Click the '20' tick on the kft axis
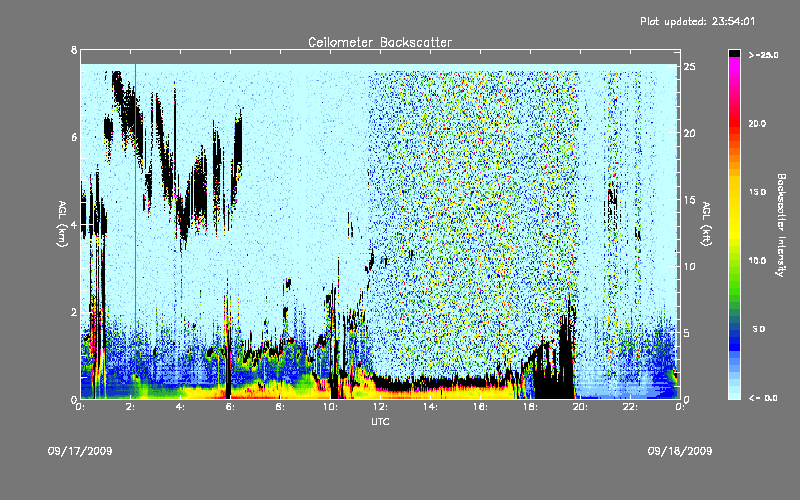The width and height of the screenshot is (800, 500). (689, 133)
